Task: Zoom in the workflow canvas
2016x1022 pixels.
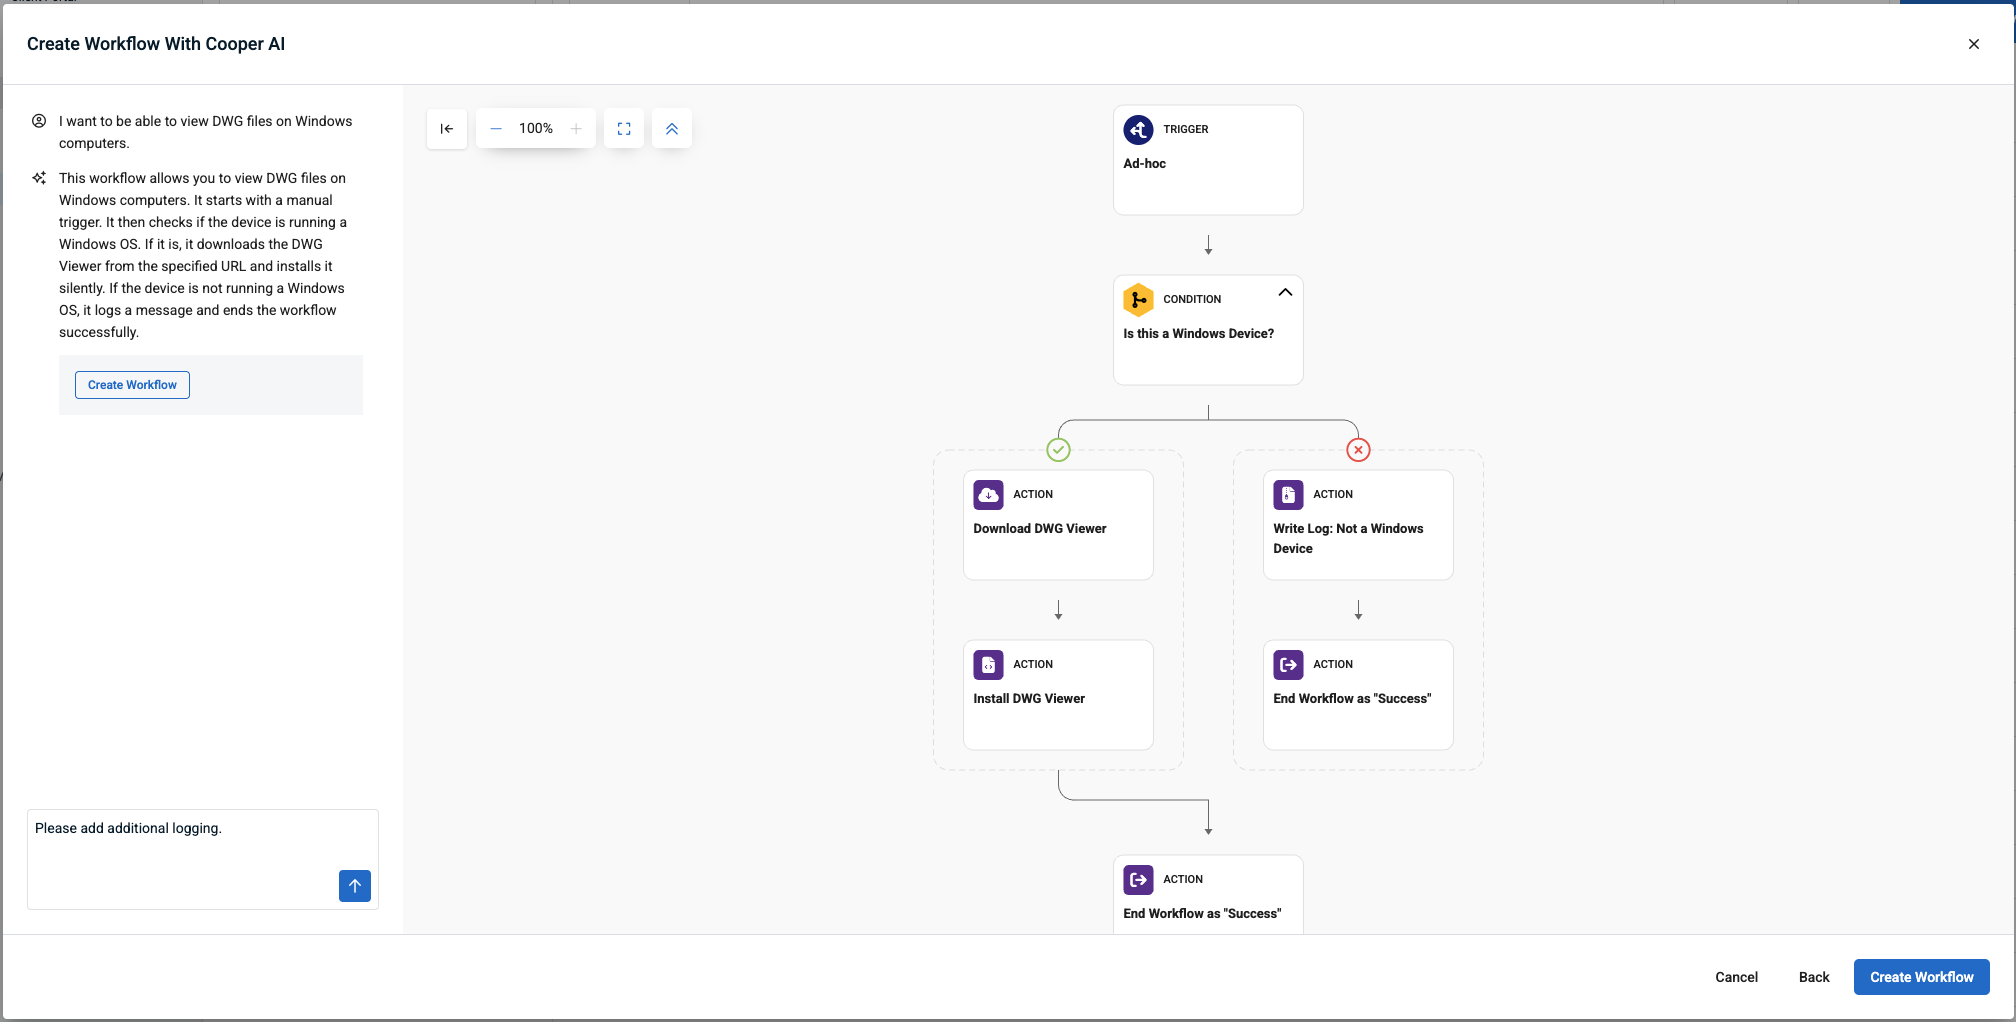Action: 576,129
